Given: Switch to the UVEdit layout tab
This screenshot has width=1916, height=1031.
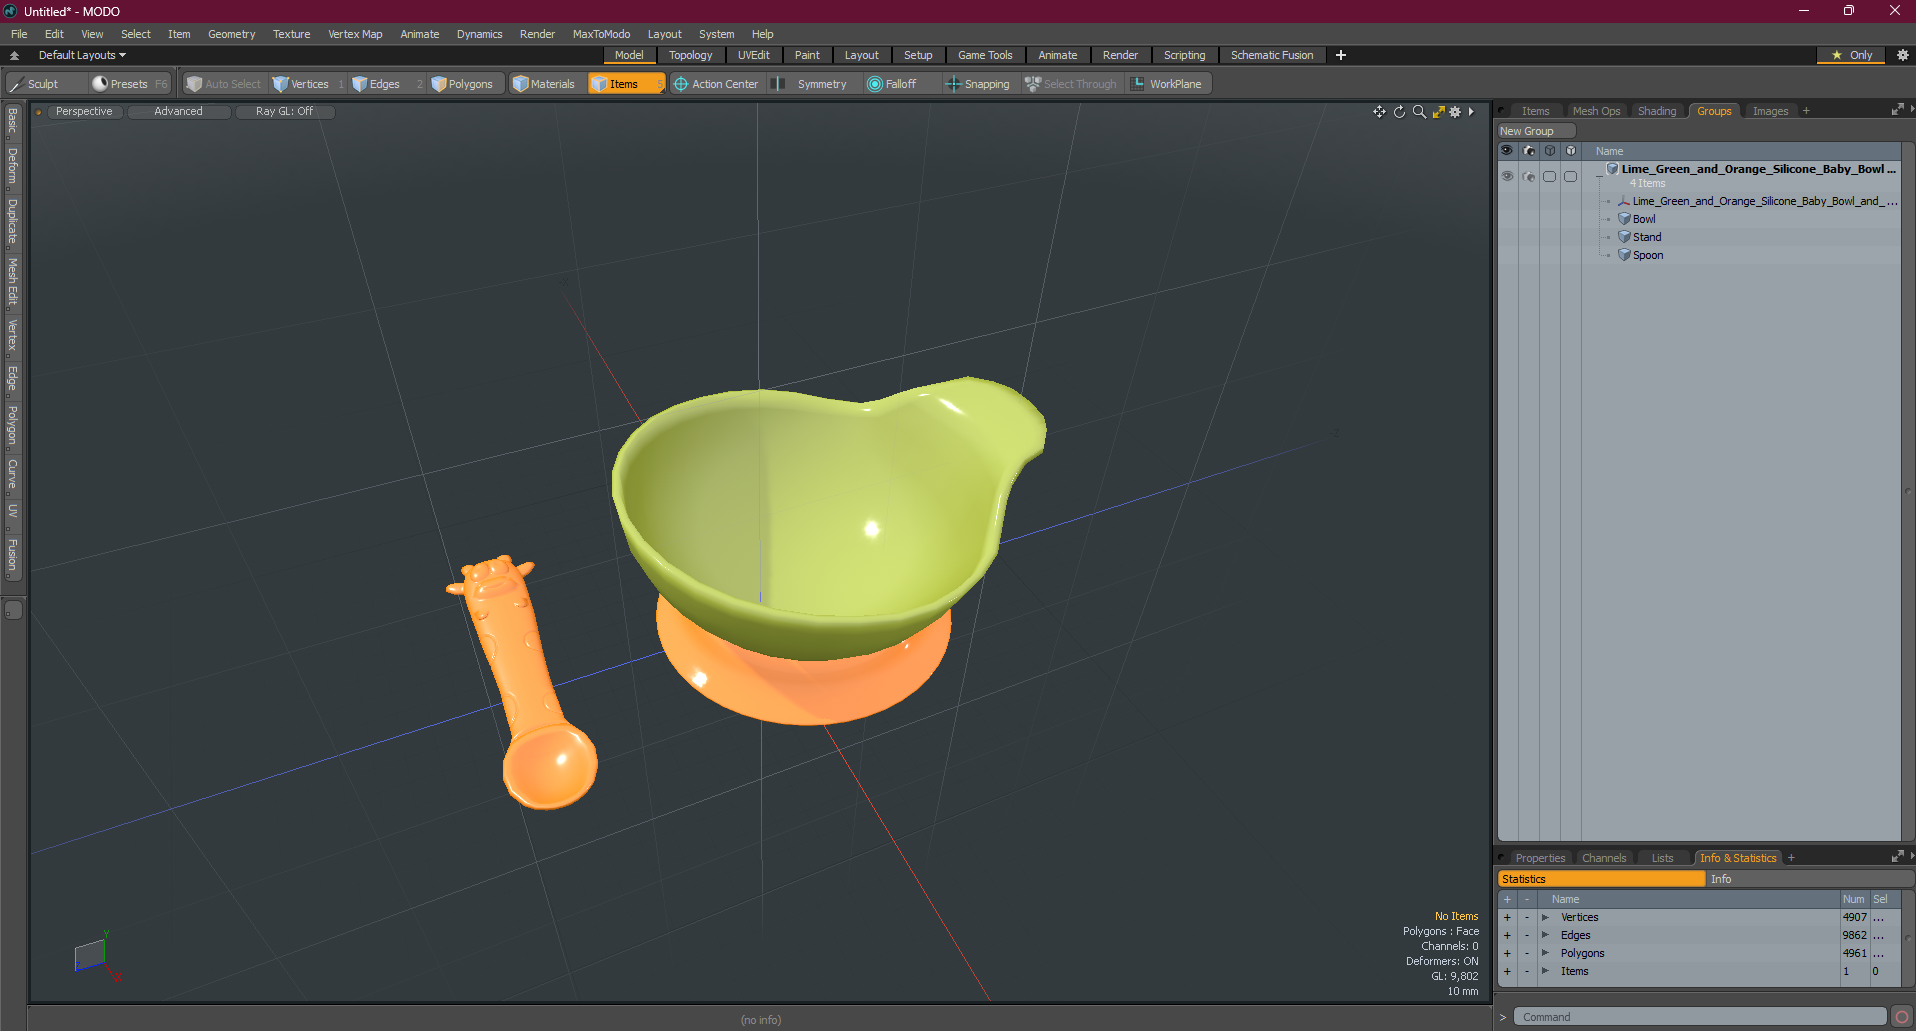Looking at the screenshot, I should click(x=753, y=55).
